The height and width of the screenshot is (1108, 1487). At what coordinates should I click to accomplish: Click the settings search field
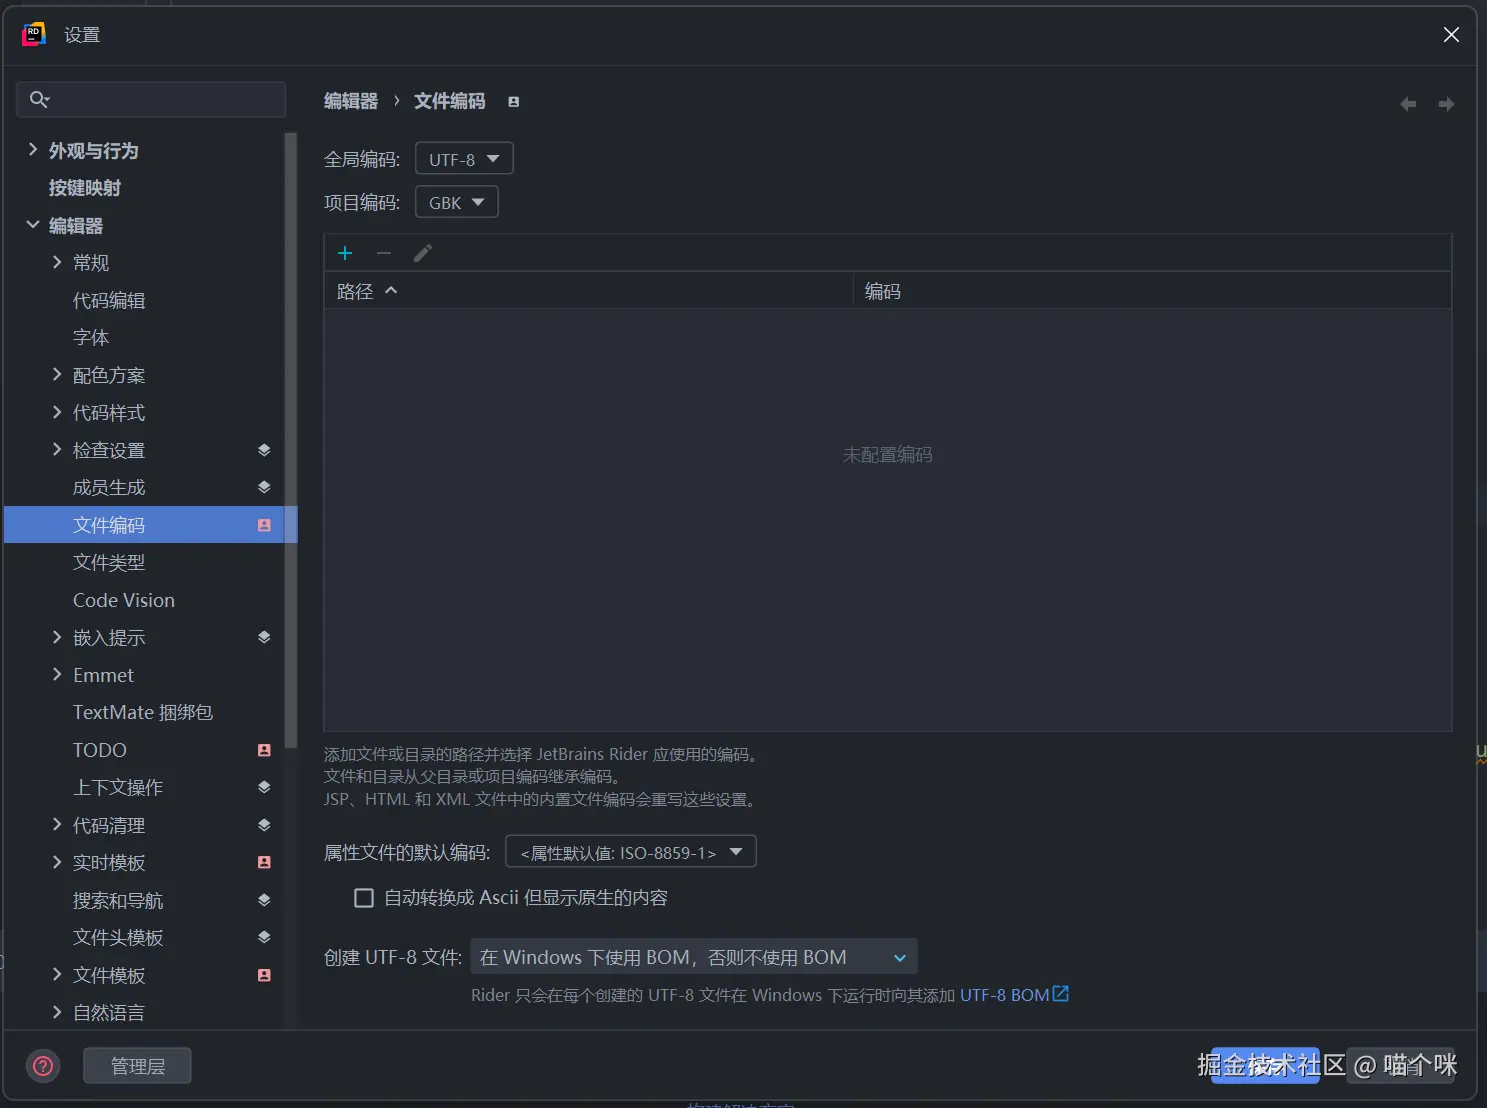pyautogui.click(x=151, y=99)
